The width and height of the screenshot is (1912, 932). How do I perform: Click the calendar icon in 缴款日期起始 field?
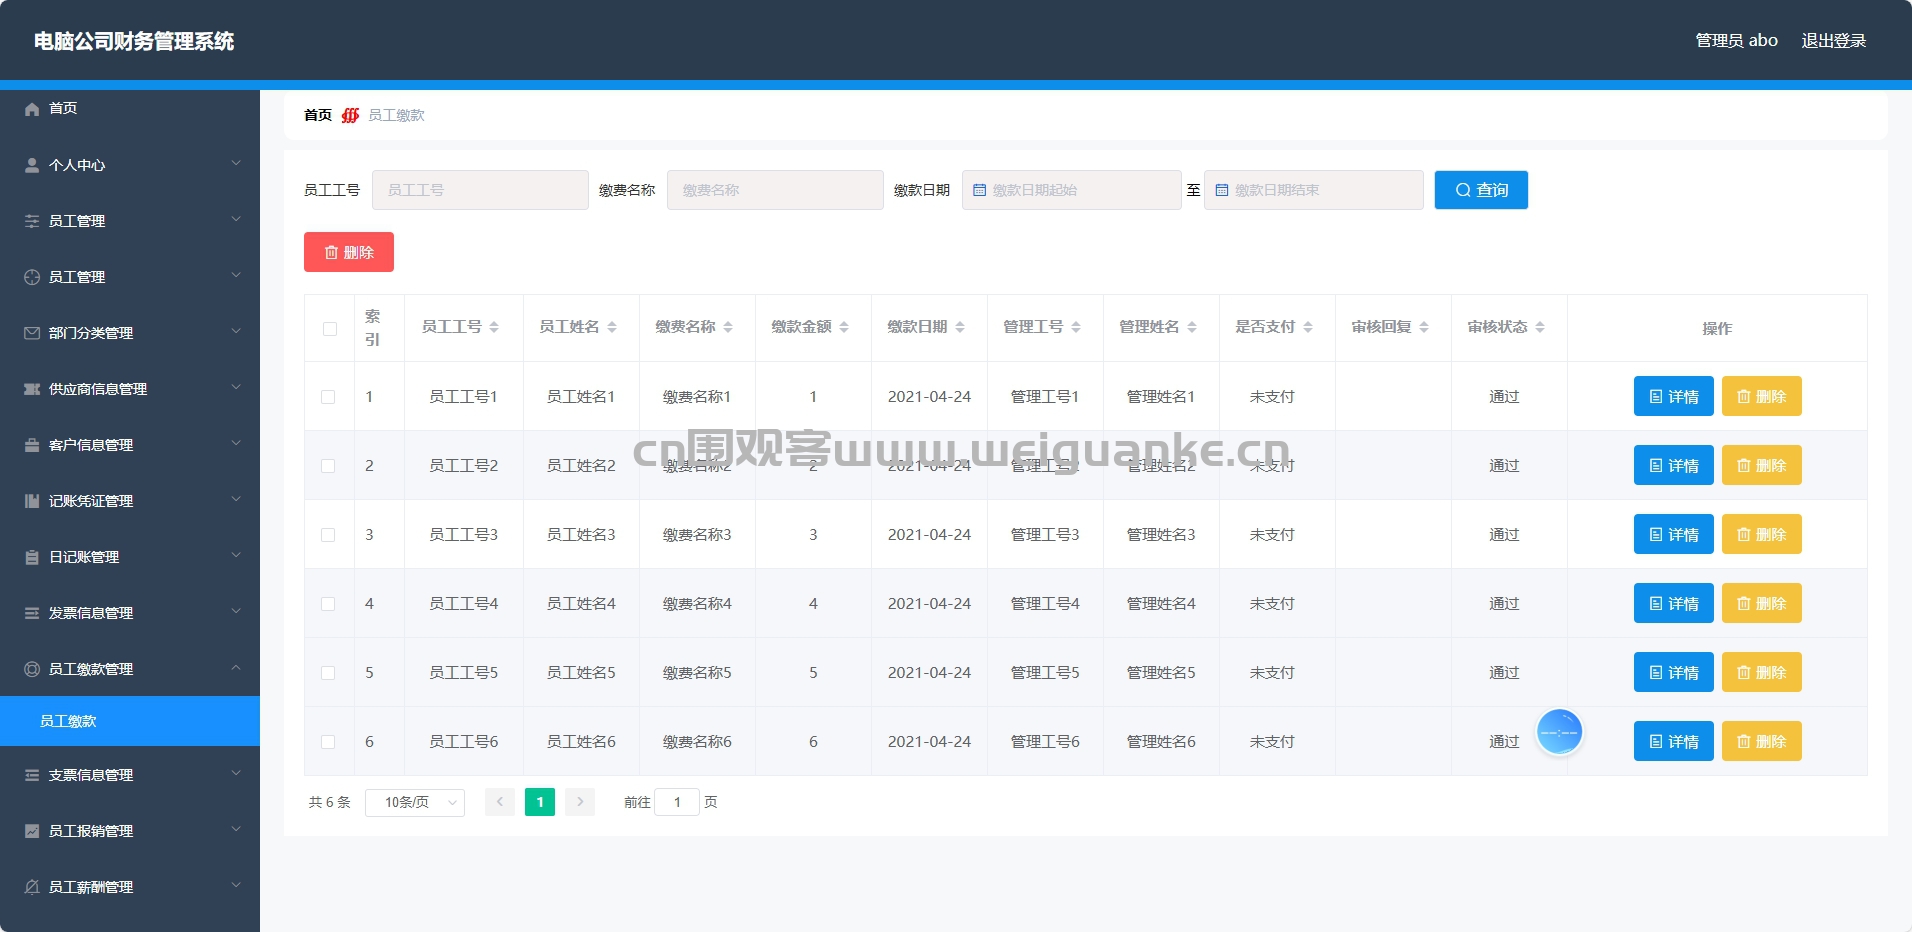point(980,190)
